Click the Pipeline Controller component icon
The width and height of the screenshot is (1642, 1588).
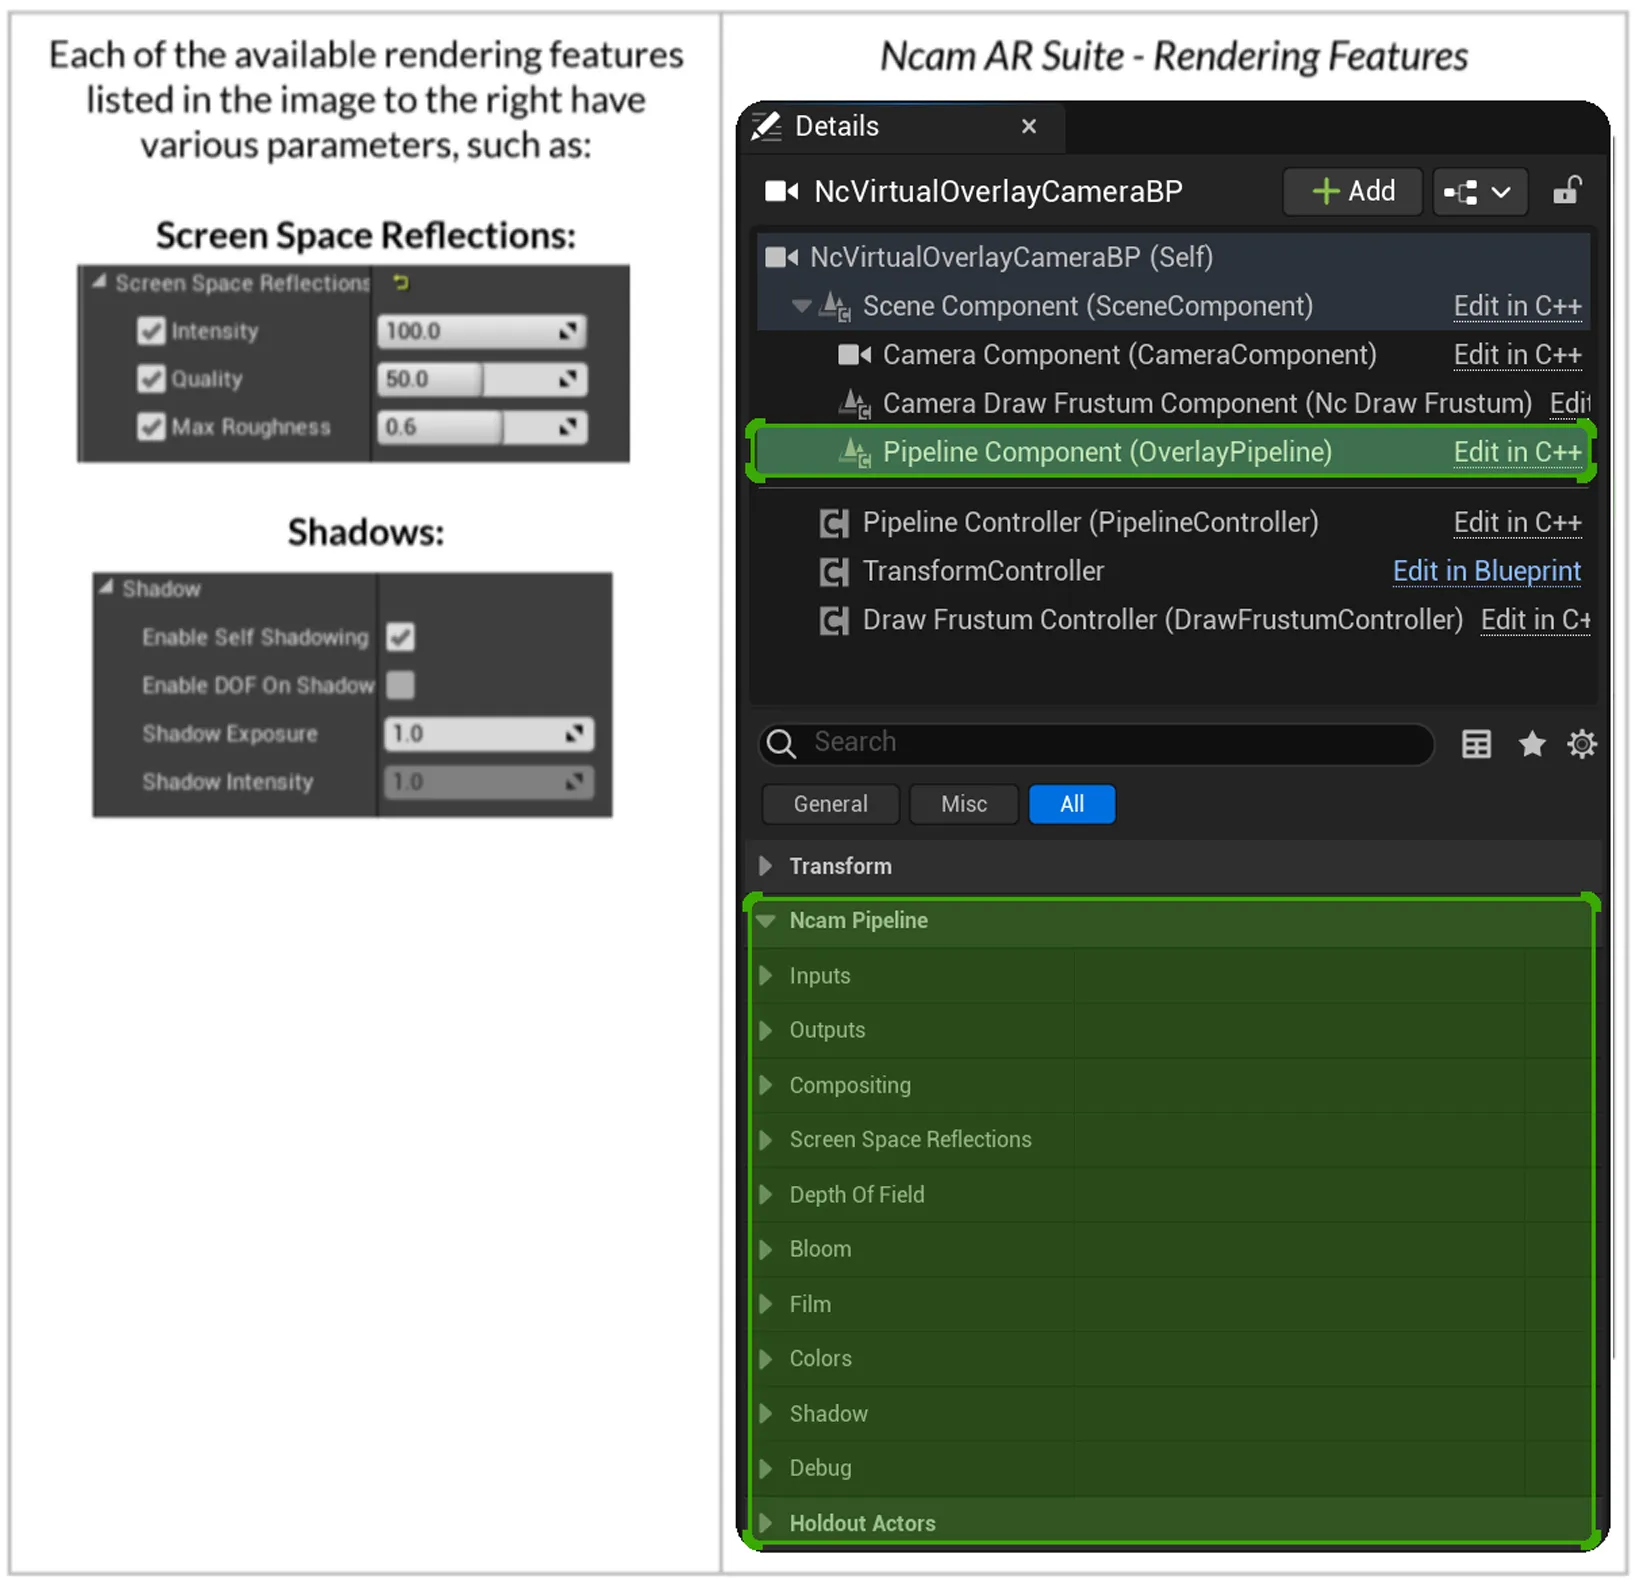(834, 523)
